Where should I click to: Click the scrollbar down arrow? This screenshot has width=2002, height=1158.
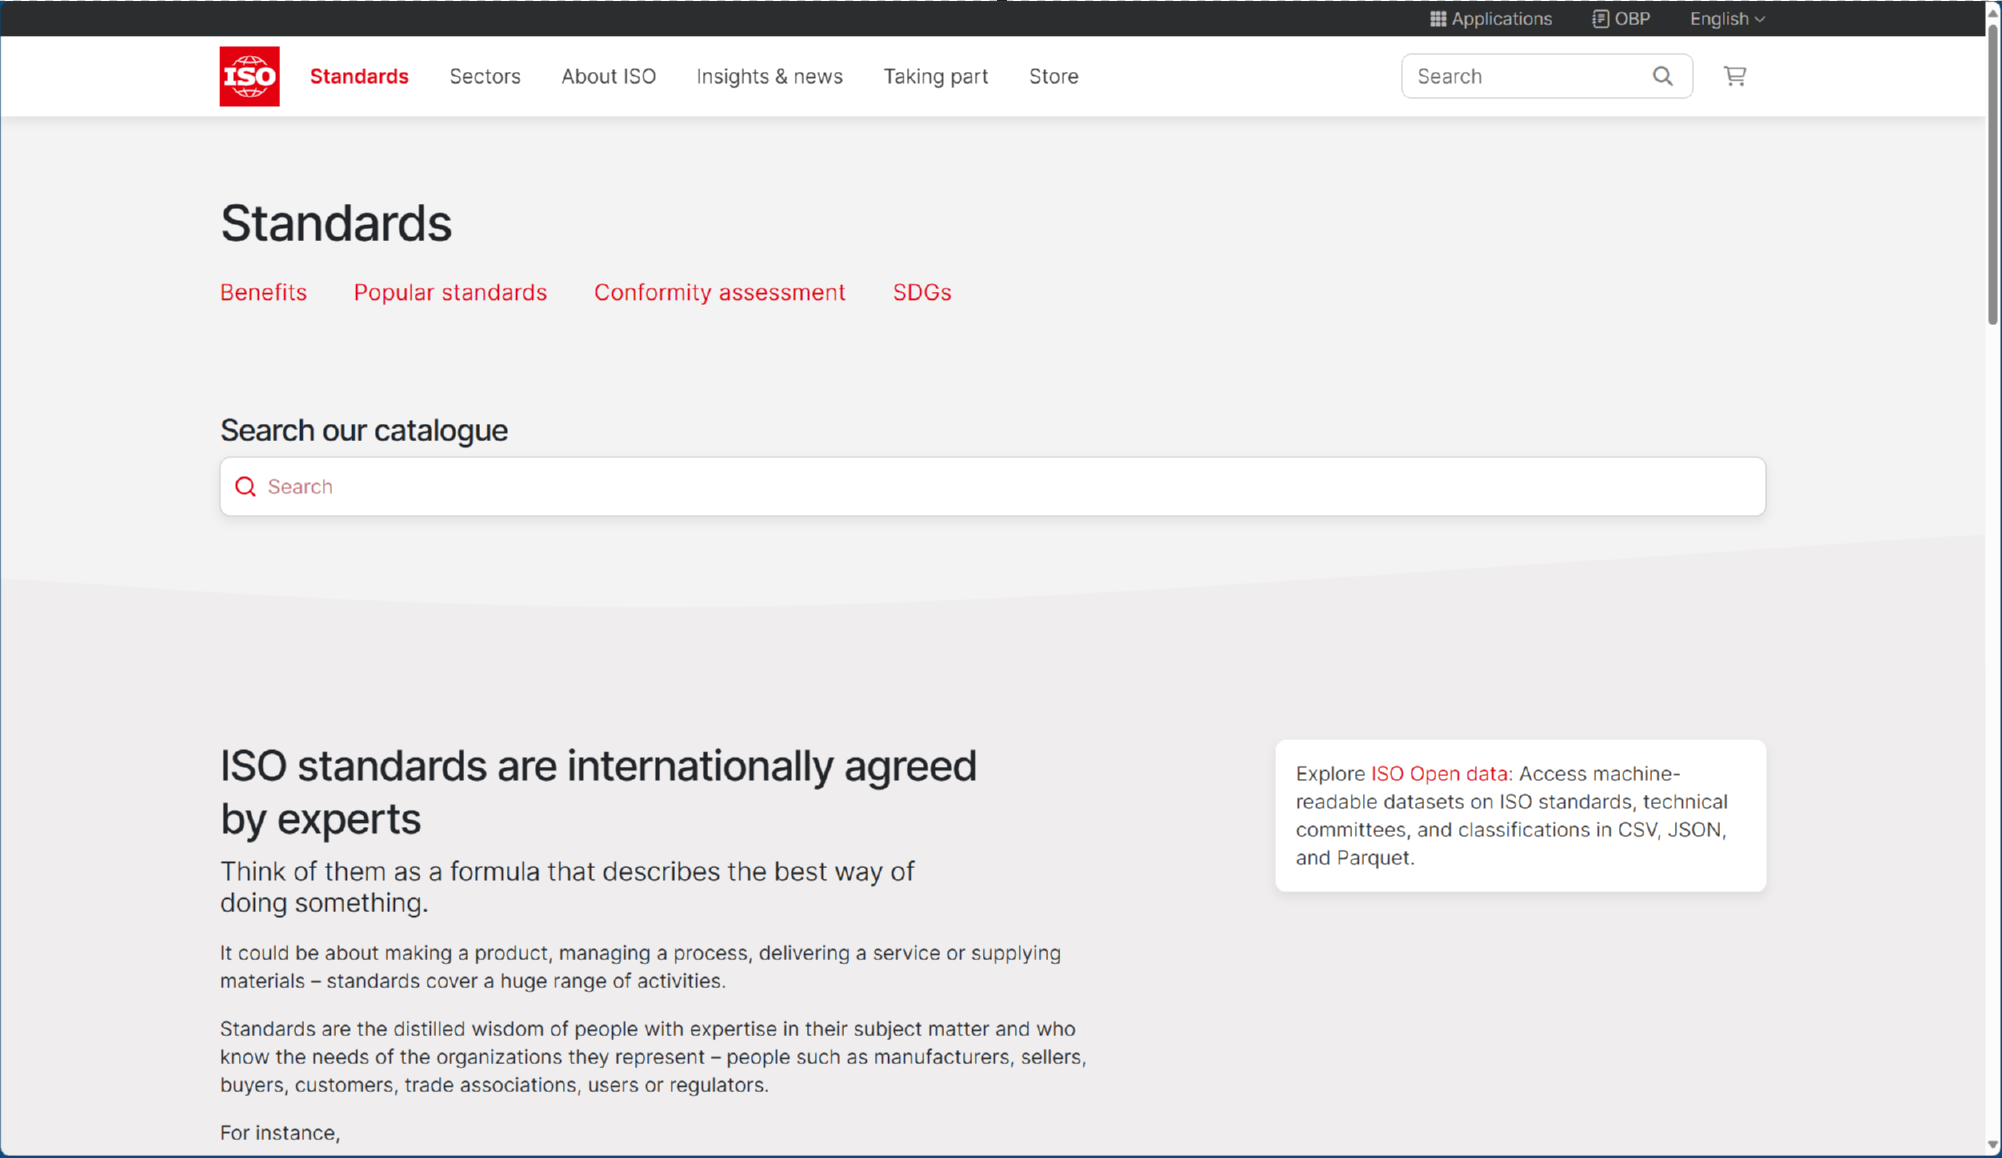[1992, 1146]
